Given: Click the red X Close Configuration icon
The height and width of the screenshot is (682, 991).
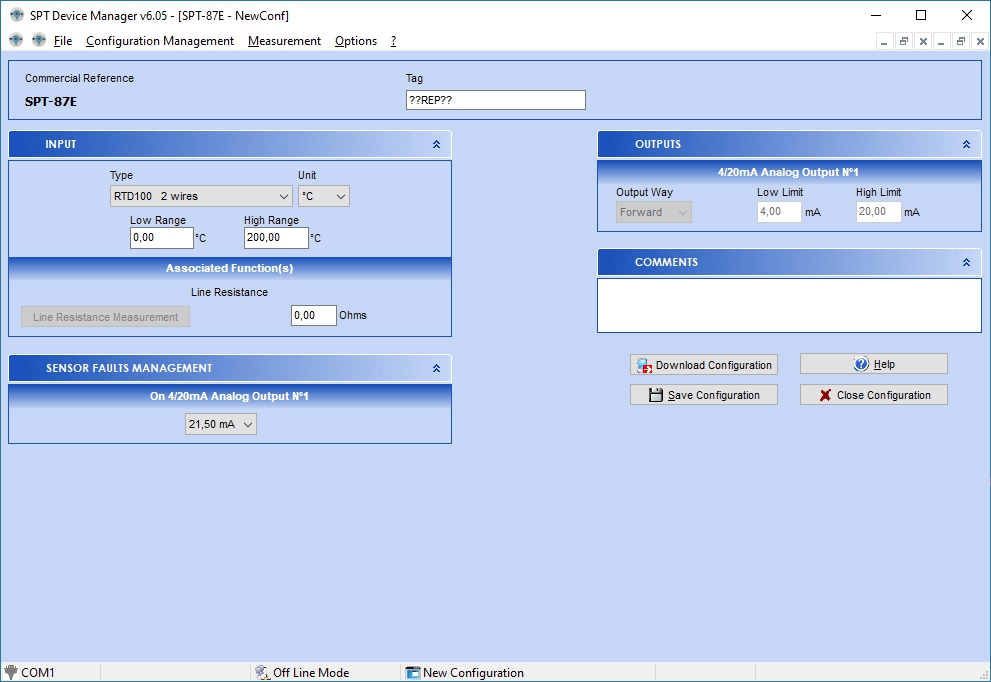Looking at the screenshot, I should (825, 395).
